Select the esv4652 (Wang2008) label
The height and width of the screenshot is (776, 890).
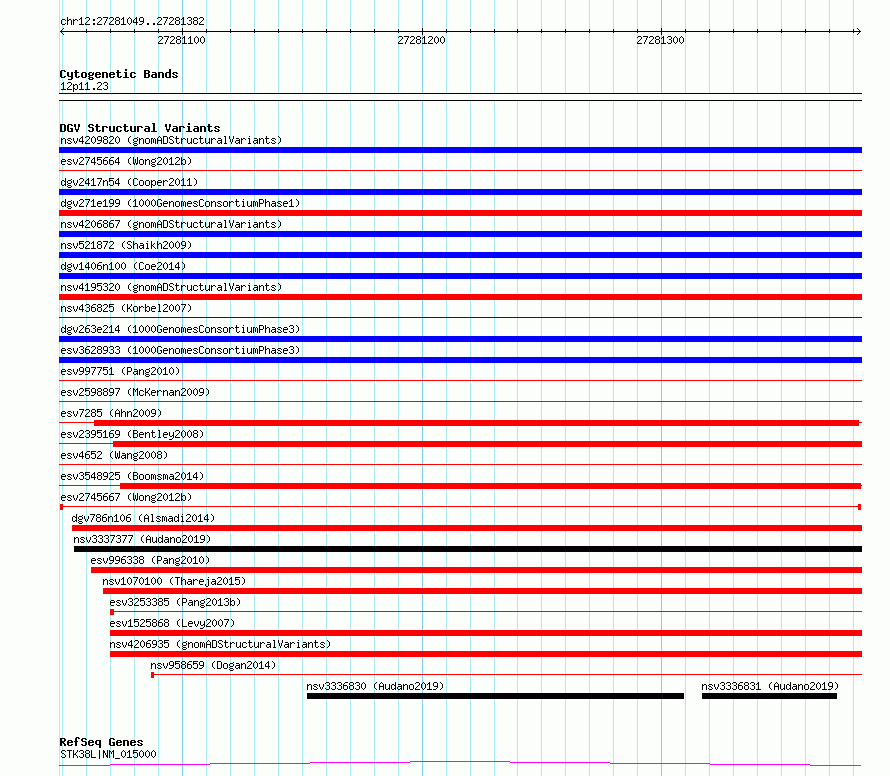(x=114, y=455)
